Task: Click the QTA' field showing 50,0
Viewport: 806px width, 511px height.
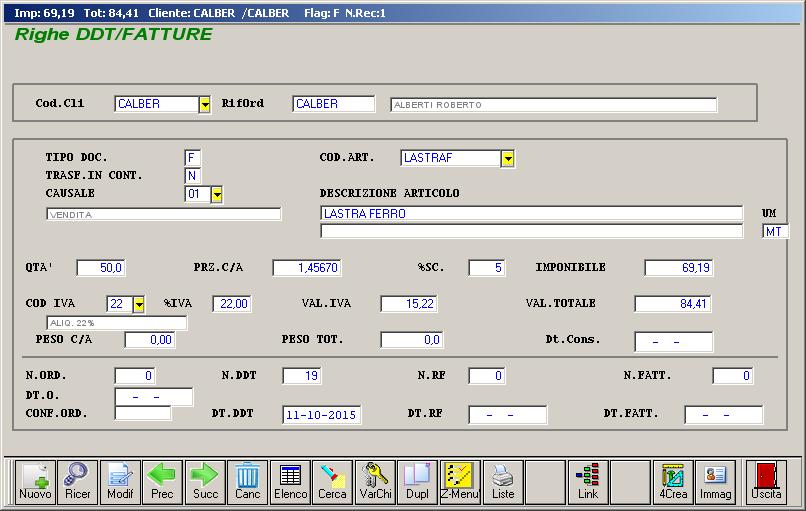Action: pyautogui.click(x=100, y=268)
